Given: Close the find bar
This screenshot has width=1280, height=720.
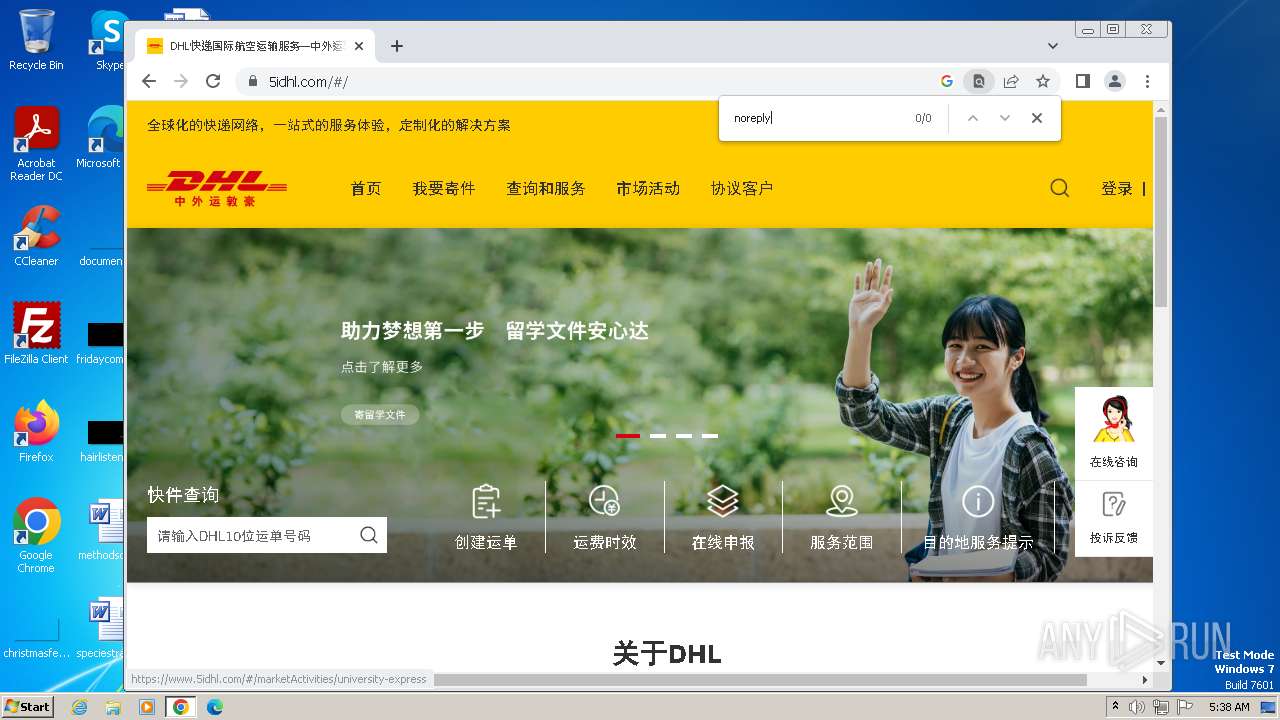Looking at the screenshot, I should [x=1037, y=118].
